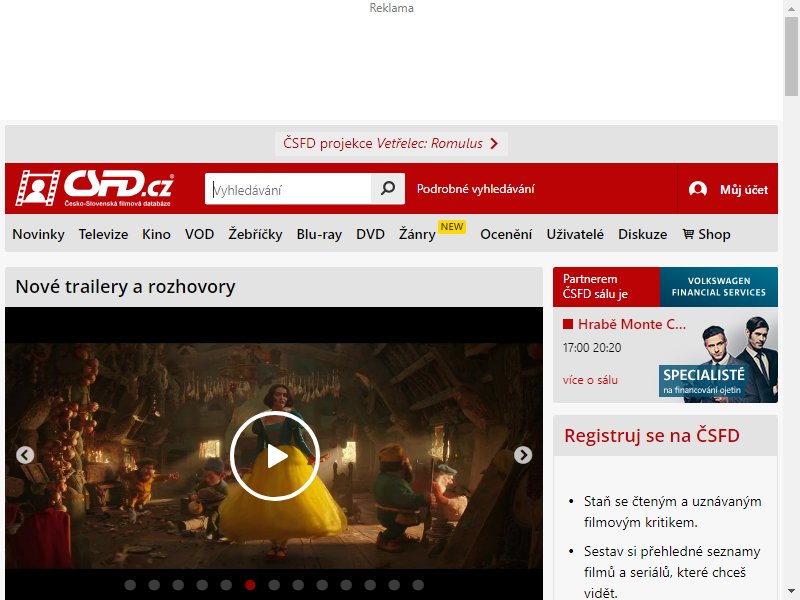Go to previous trailer with left arrow
Screen dimensions: 800x600
coord(25,455)
